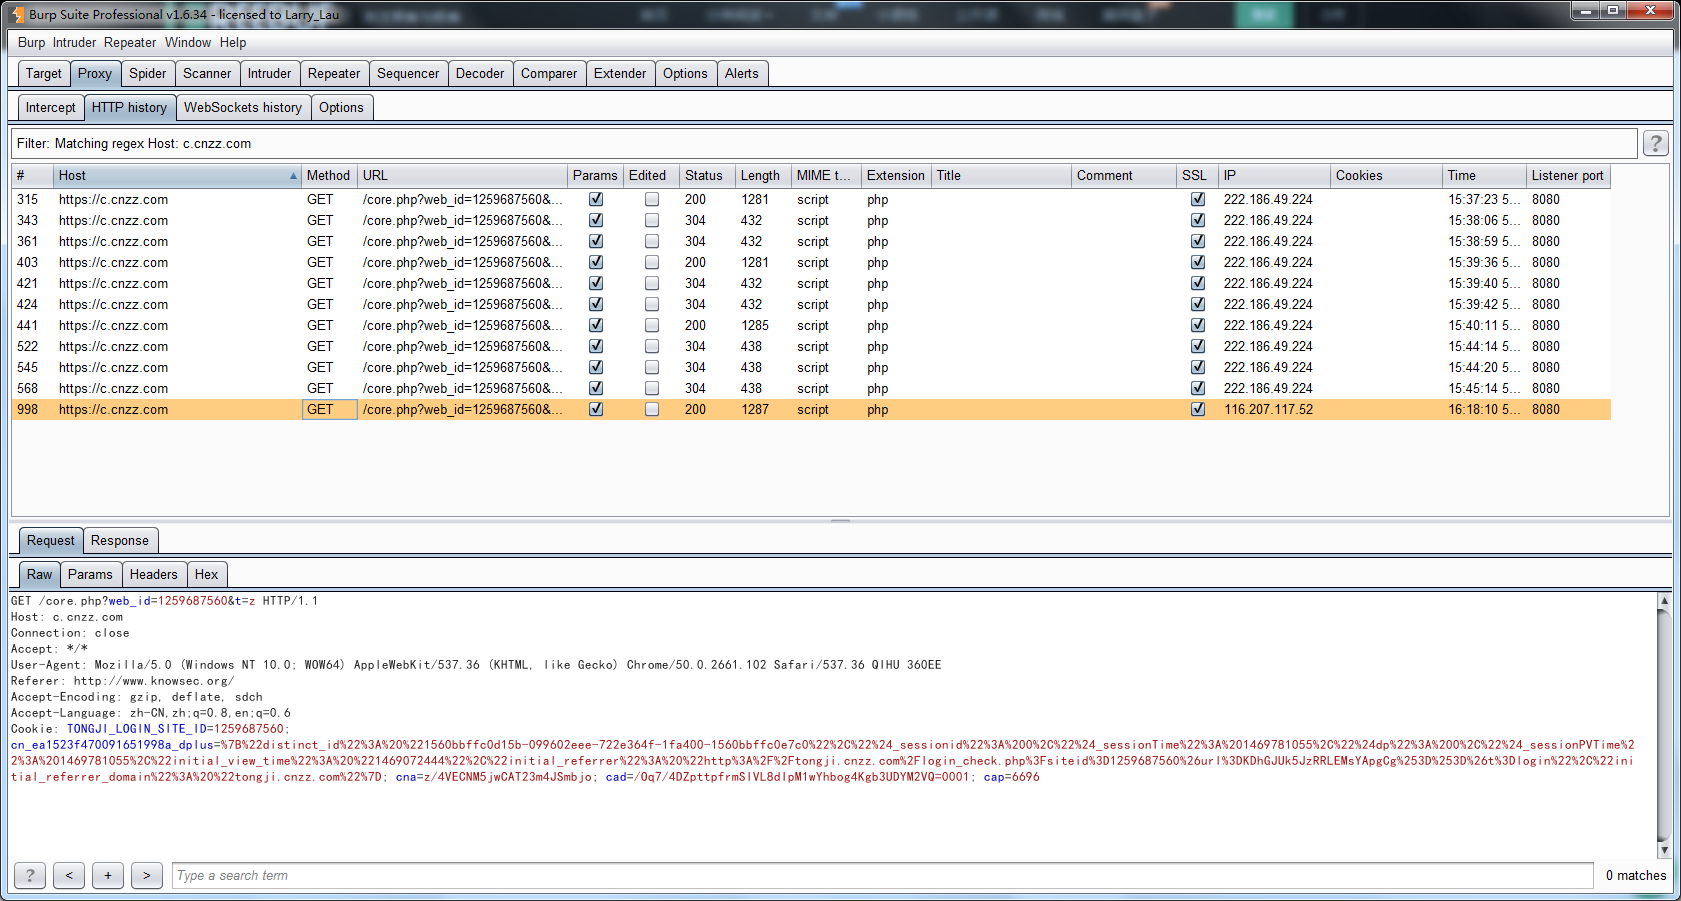
Task: Switch to the Spider tab
Action: tap(148, 73)
